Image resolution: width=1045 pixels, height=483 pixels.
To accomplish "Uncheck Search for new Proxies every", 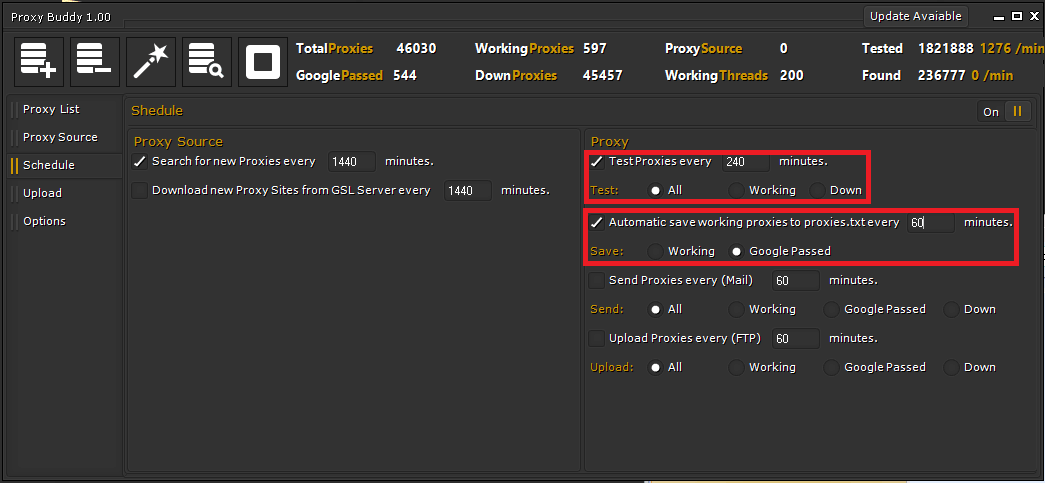I will tap(139, 161).
